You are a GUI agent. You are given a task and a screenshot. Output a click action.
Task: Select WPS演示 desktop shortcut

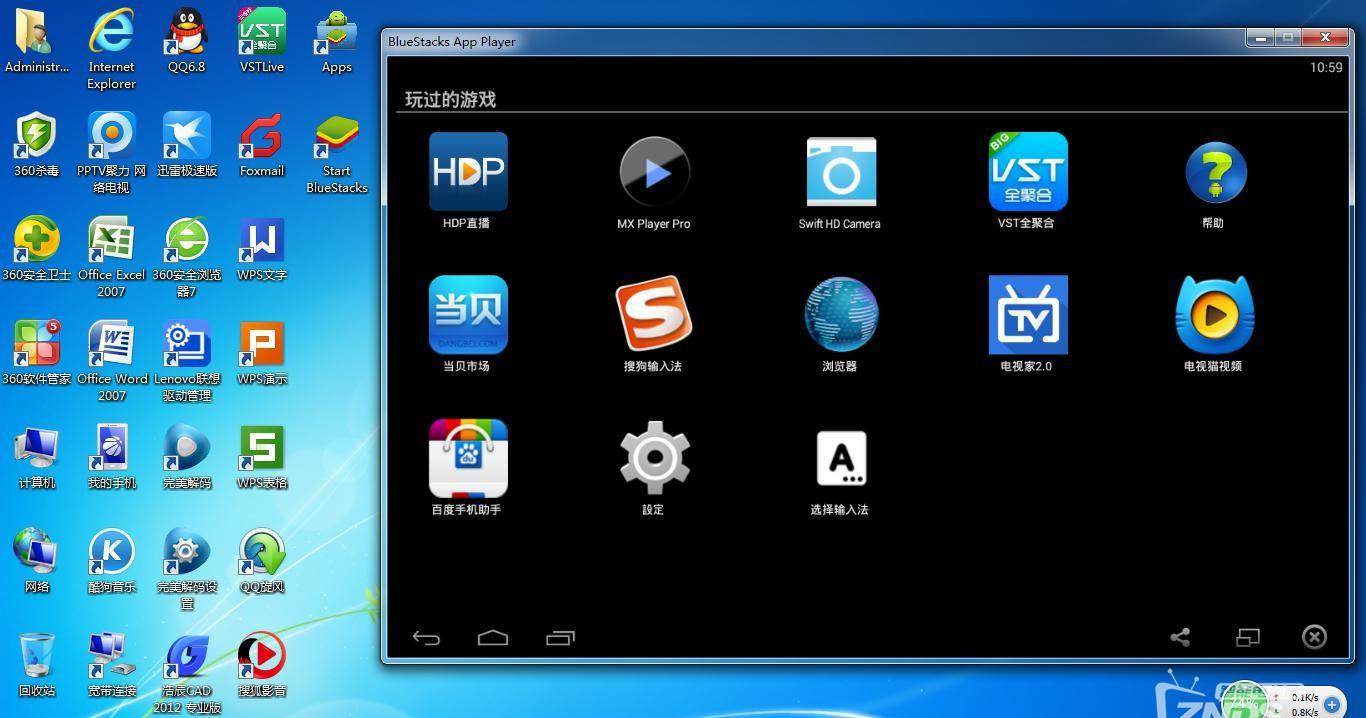(x=262, y=352)
